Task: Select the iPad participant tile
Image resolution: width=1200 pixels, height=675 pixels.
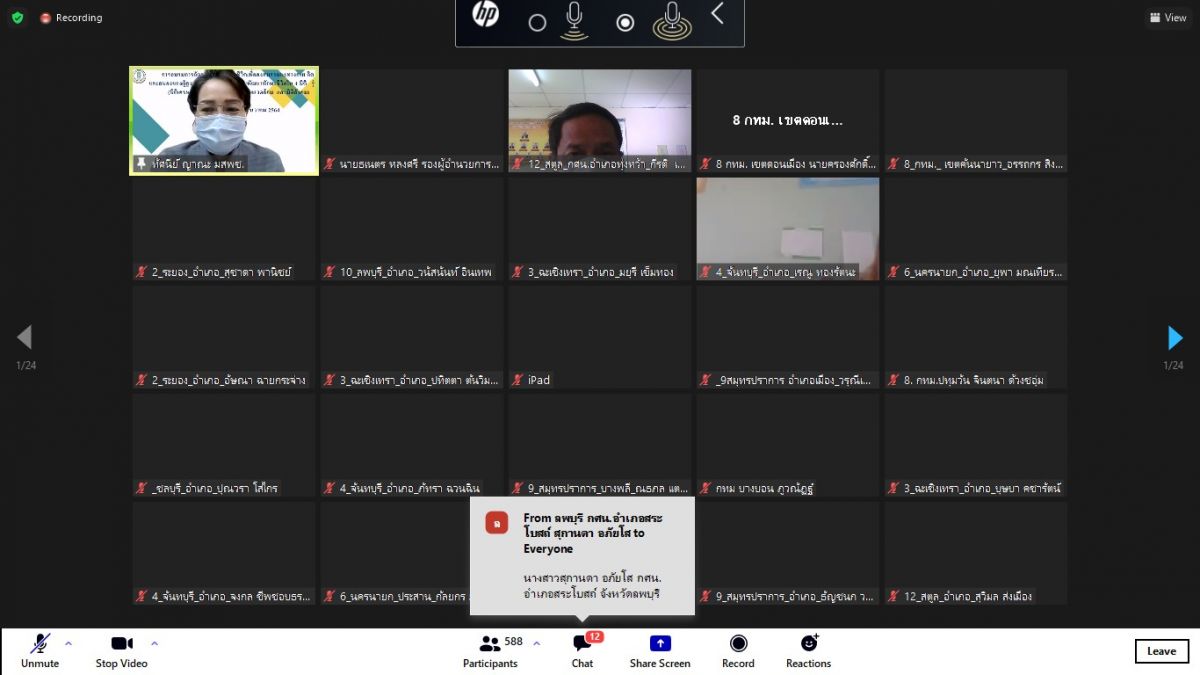Action: (600, 337)
